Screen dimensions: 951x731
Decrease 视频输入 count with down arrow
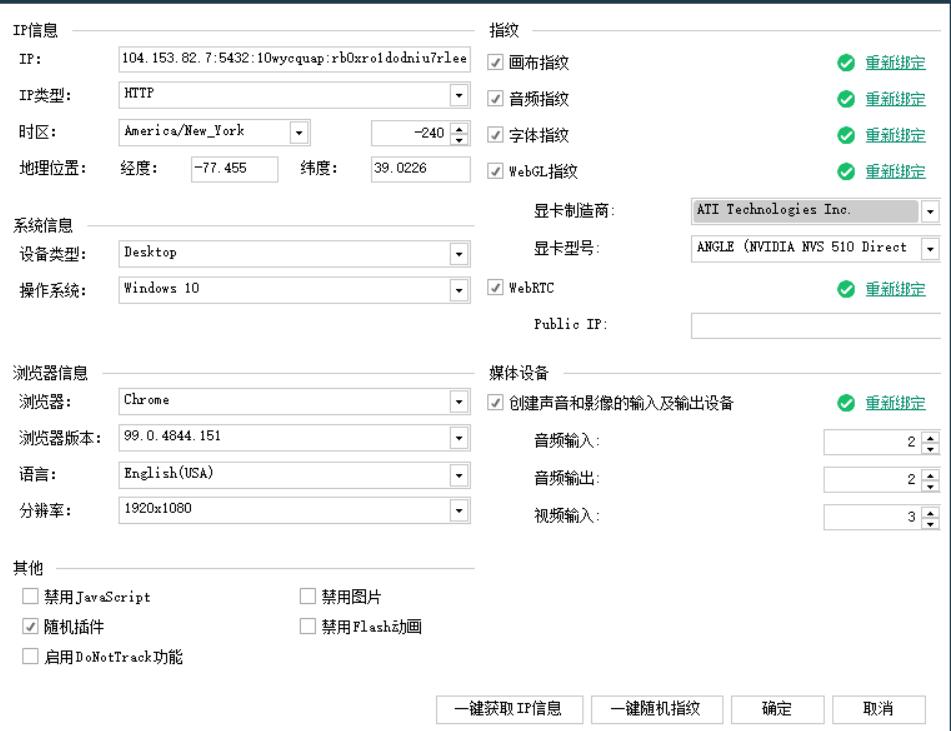930,524
